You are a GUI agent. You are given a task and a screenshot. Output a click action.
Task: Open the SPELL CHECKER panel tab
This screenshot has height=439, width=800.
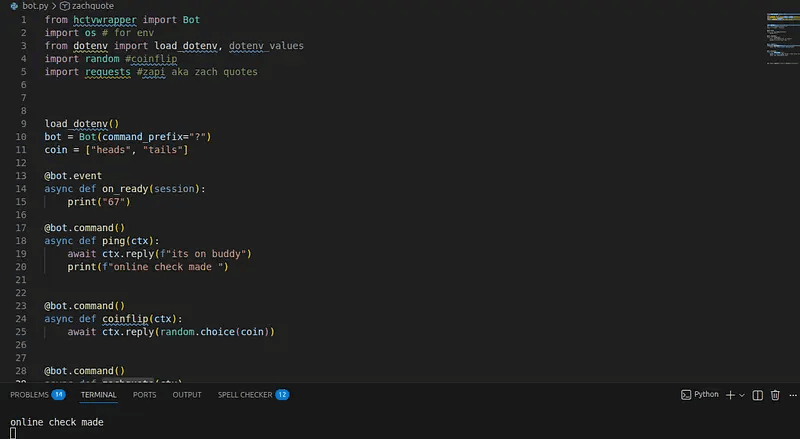click(x=245, y=395)
